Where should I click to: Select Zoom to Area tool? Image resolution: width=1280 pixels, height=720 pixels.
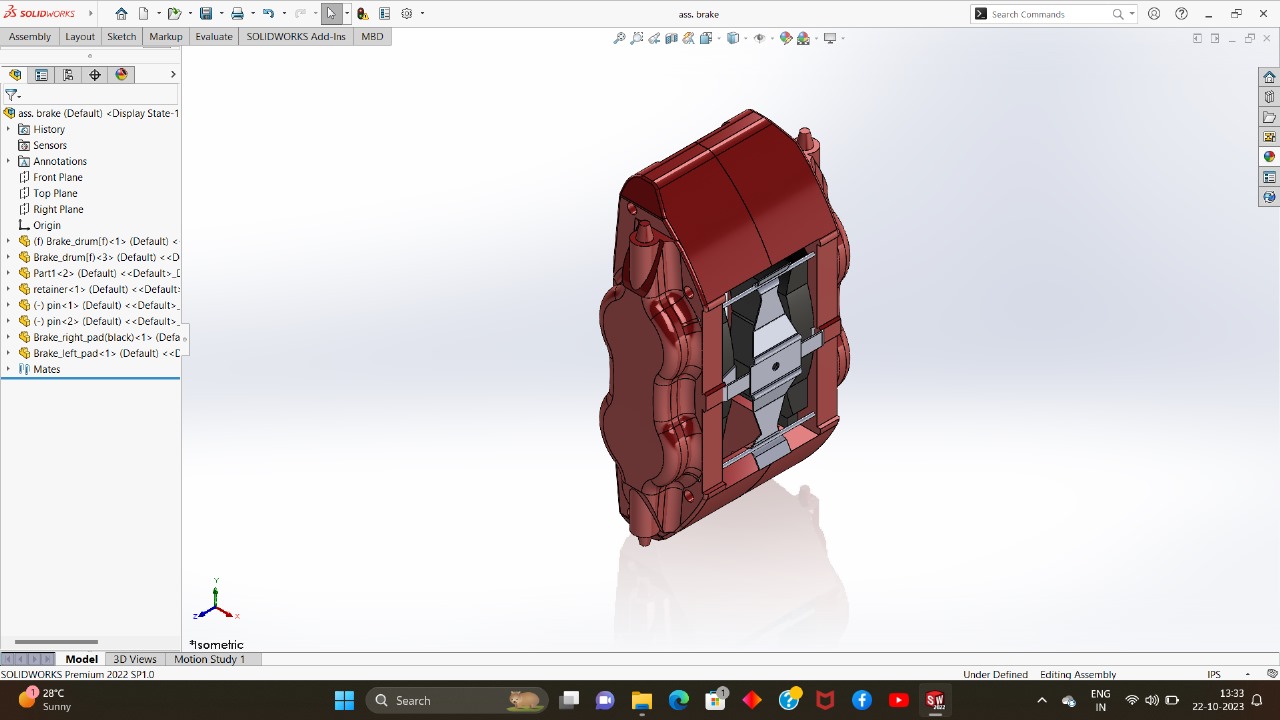tap(637, 38)
